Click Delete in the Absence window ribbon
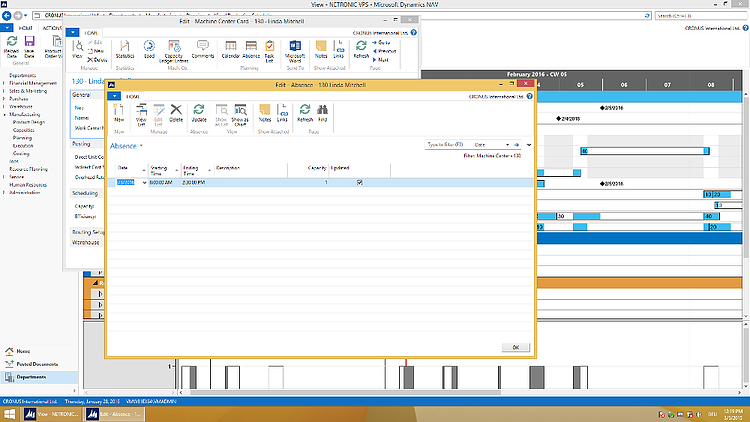The width and height of the screenshot is (750, 422). pyautogui.click(x=176, y=114)
